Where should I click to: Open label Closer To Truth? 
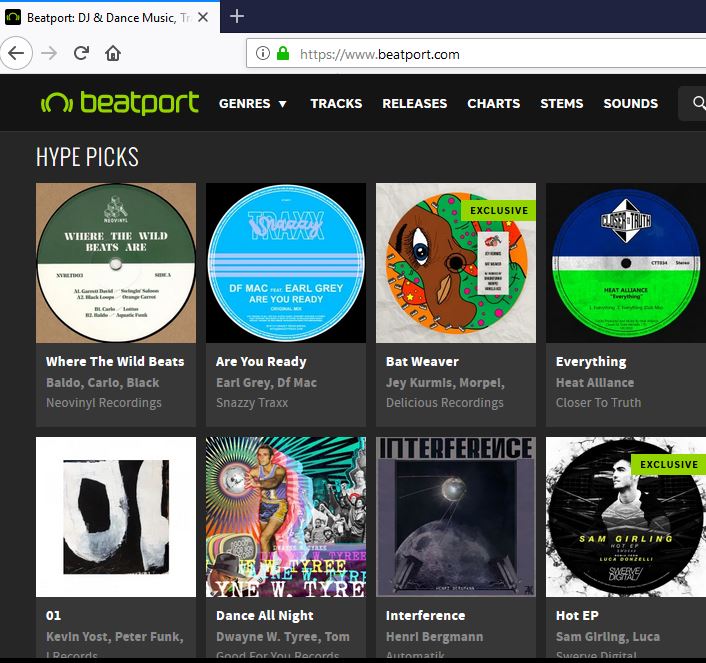click(x=598, y=403)
